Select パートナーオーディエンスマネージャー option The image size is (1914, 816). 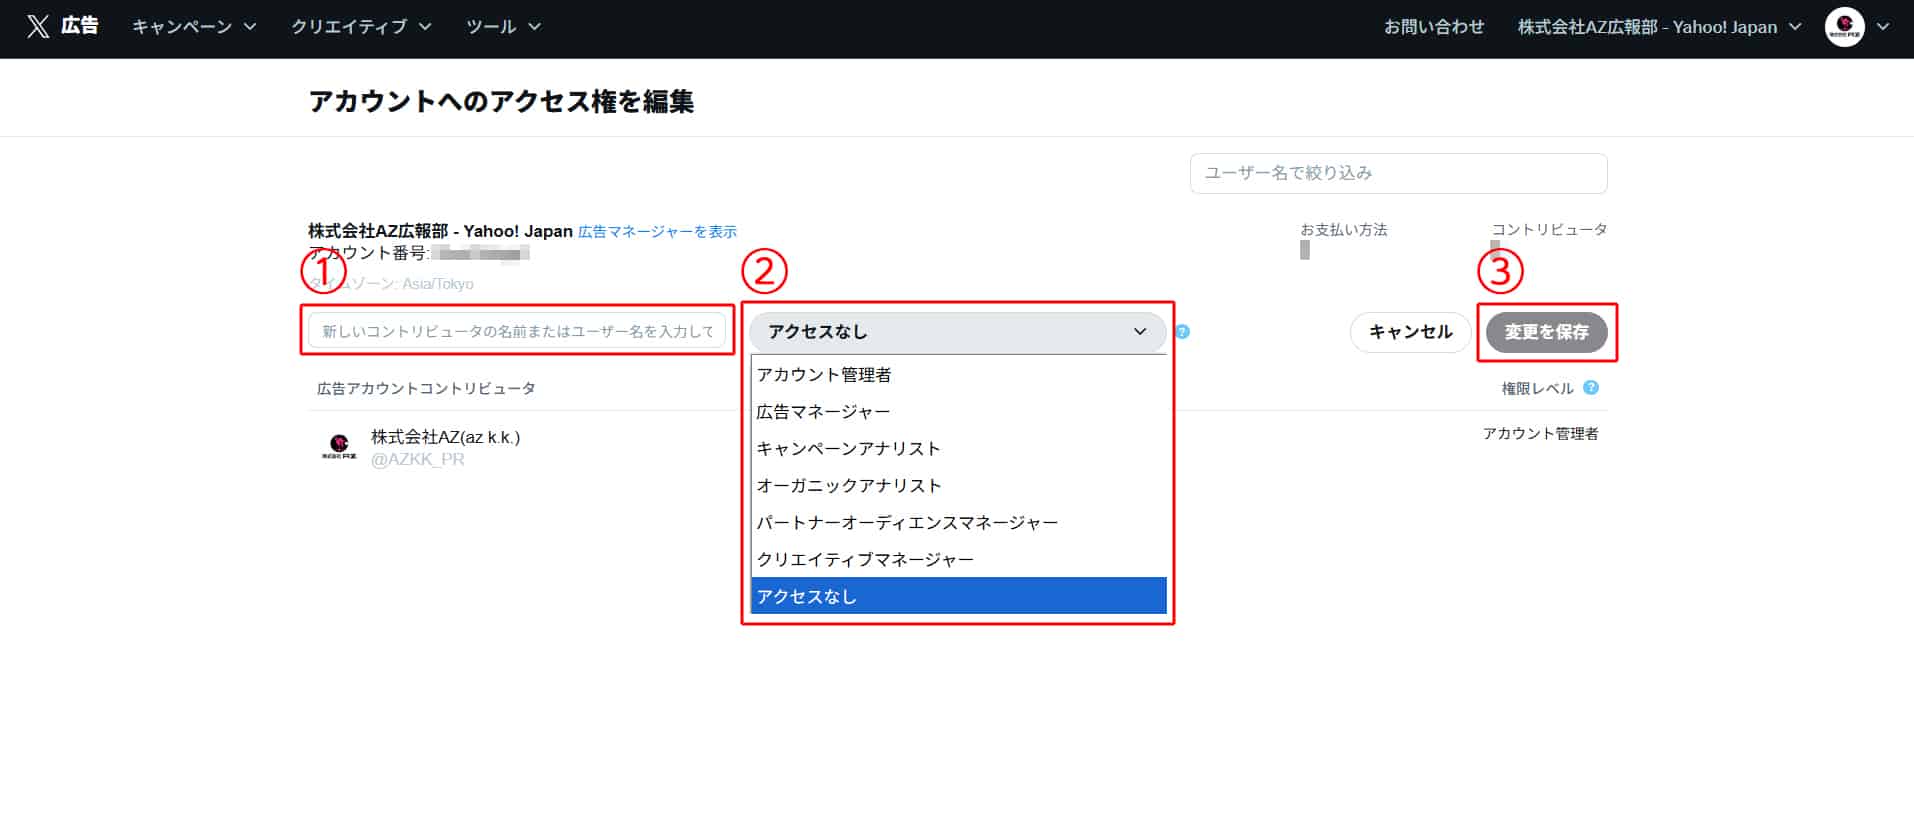tap(907, 523)
